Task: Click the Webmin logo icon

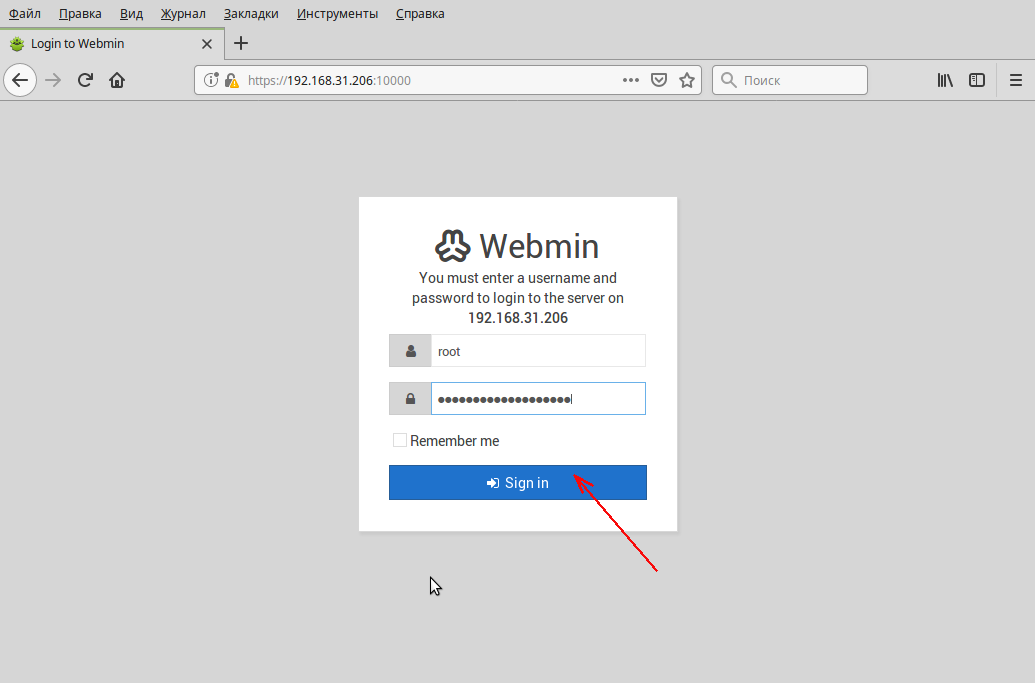Action: pyautogui.click(x=453, y=246)
